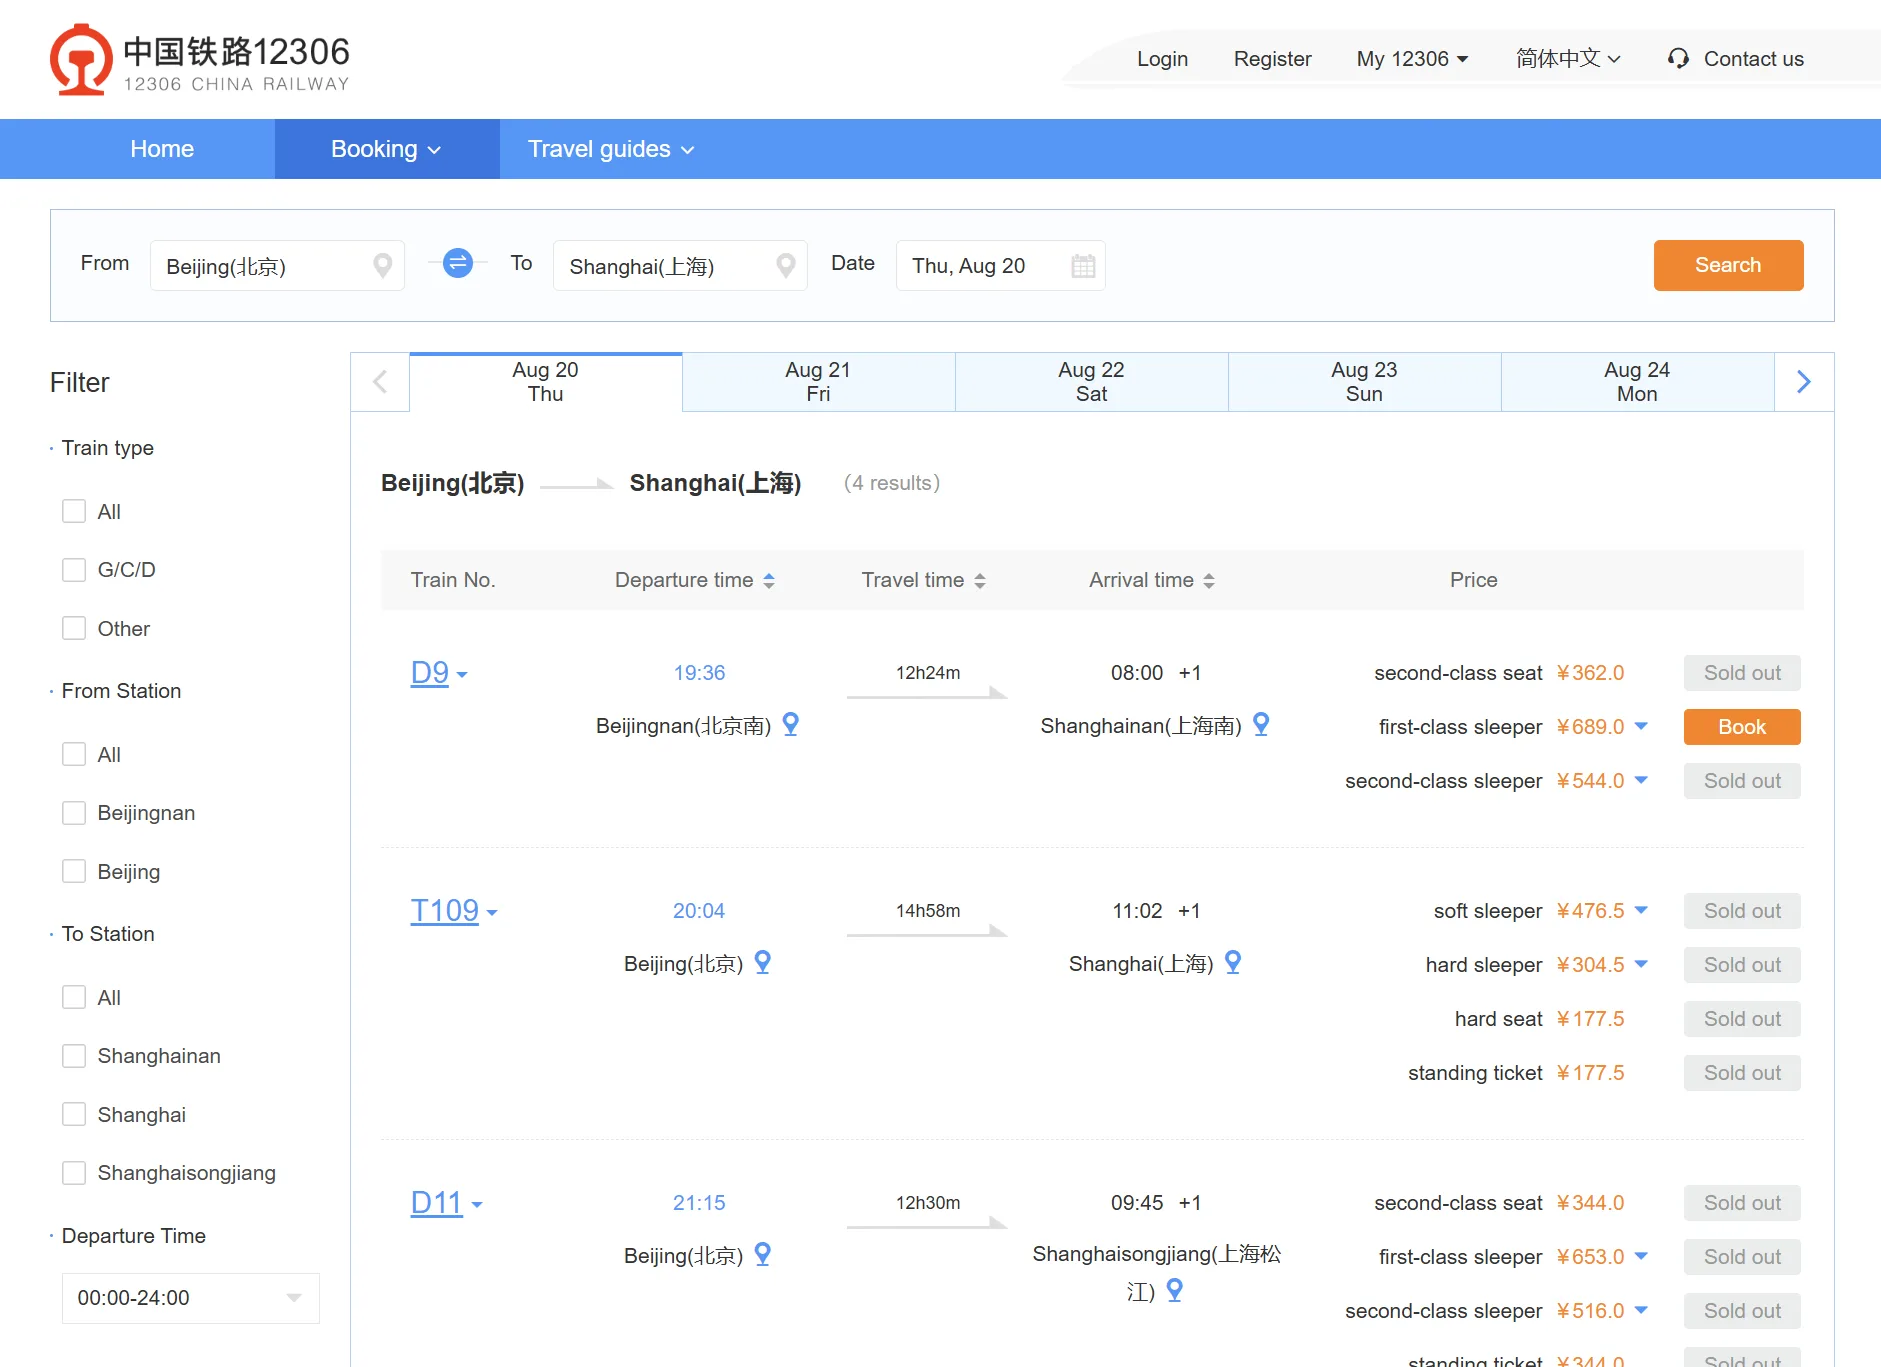Select Aug 21 Fri tab

(x=818, y=382)
